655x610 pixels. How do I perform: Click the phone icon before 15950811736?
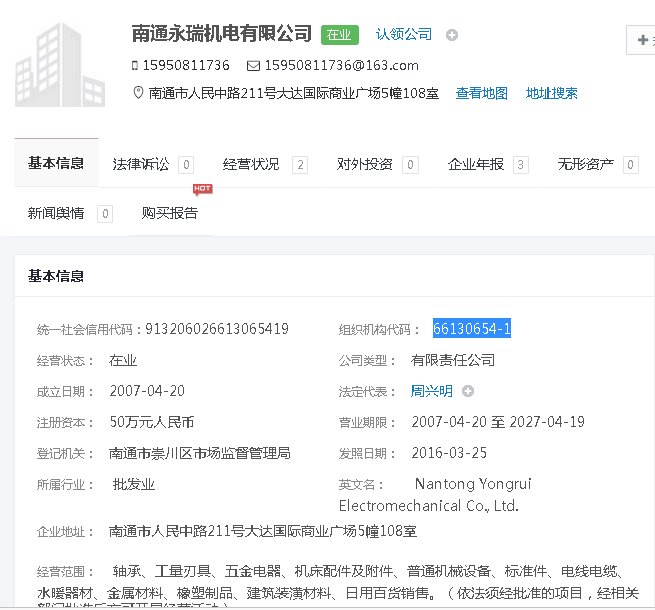coord(136,66)
